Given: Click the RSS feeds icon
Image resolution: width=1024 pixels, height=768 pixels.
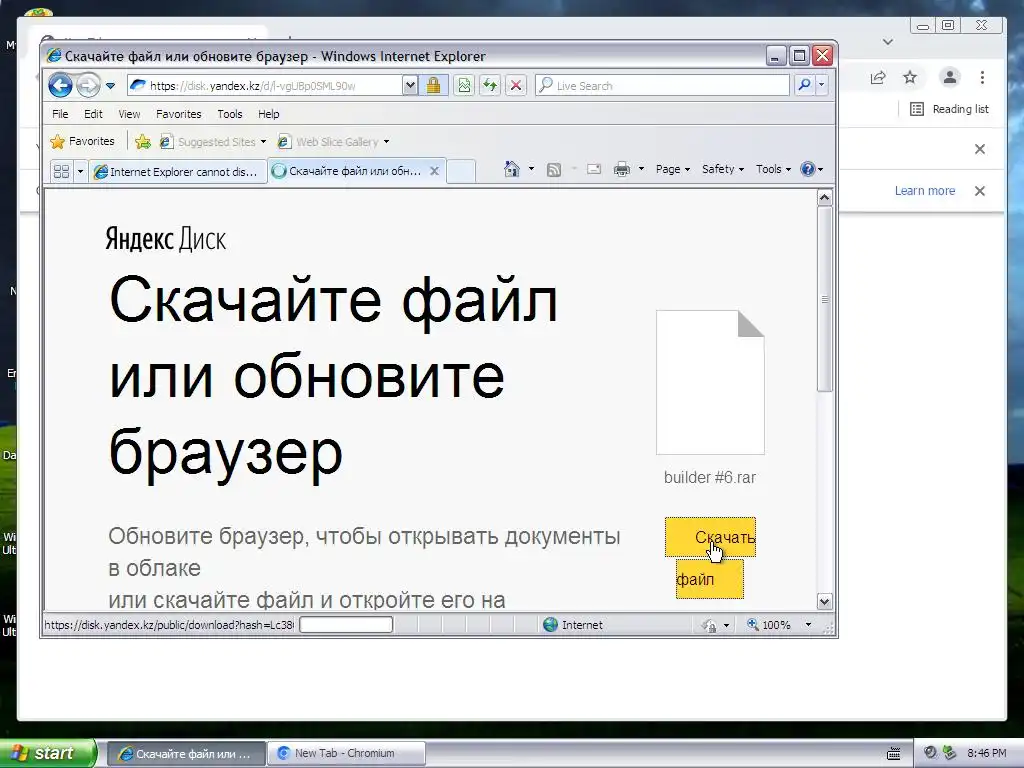Looking at the screenshot, I should (554, 170).
